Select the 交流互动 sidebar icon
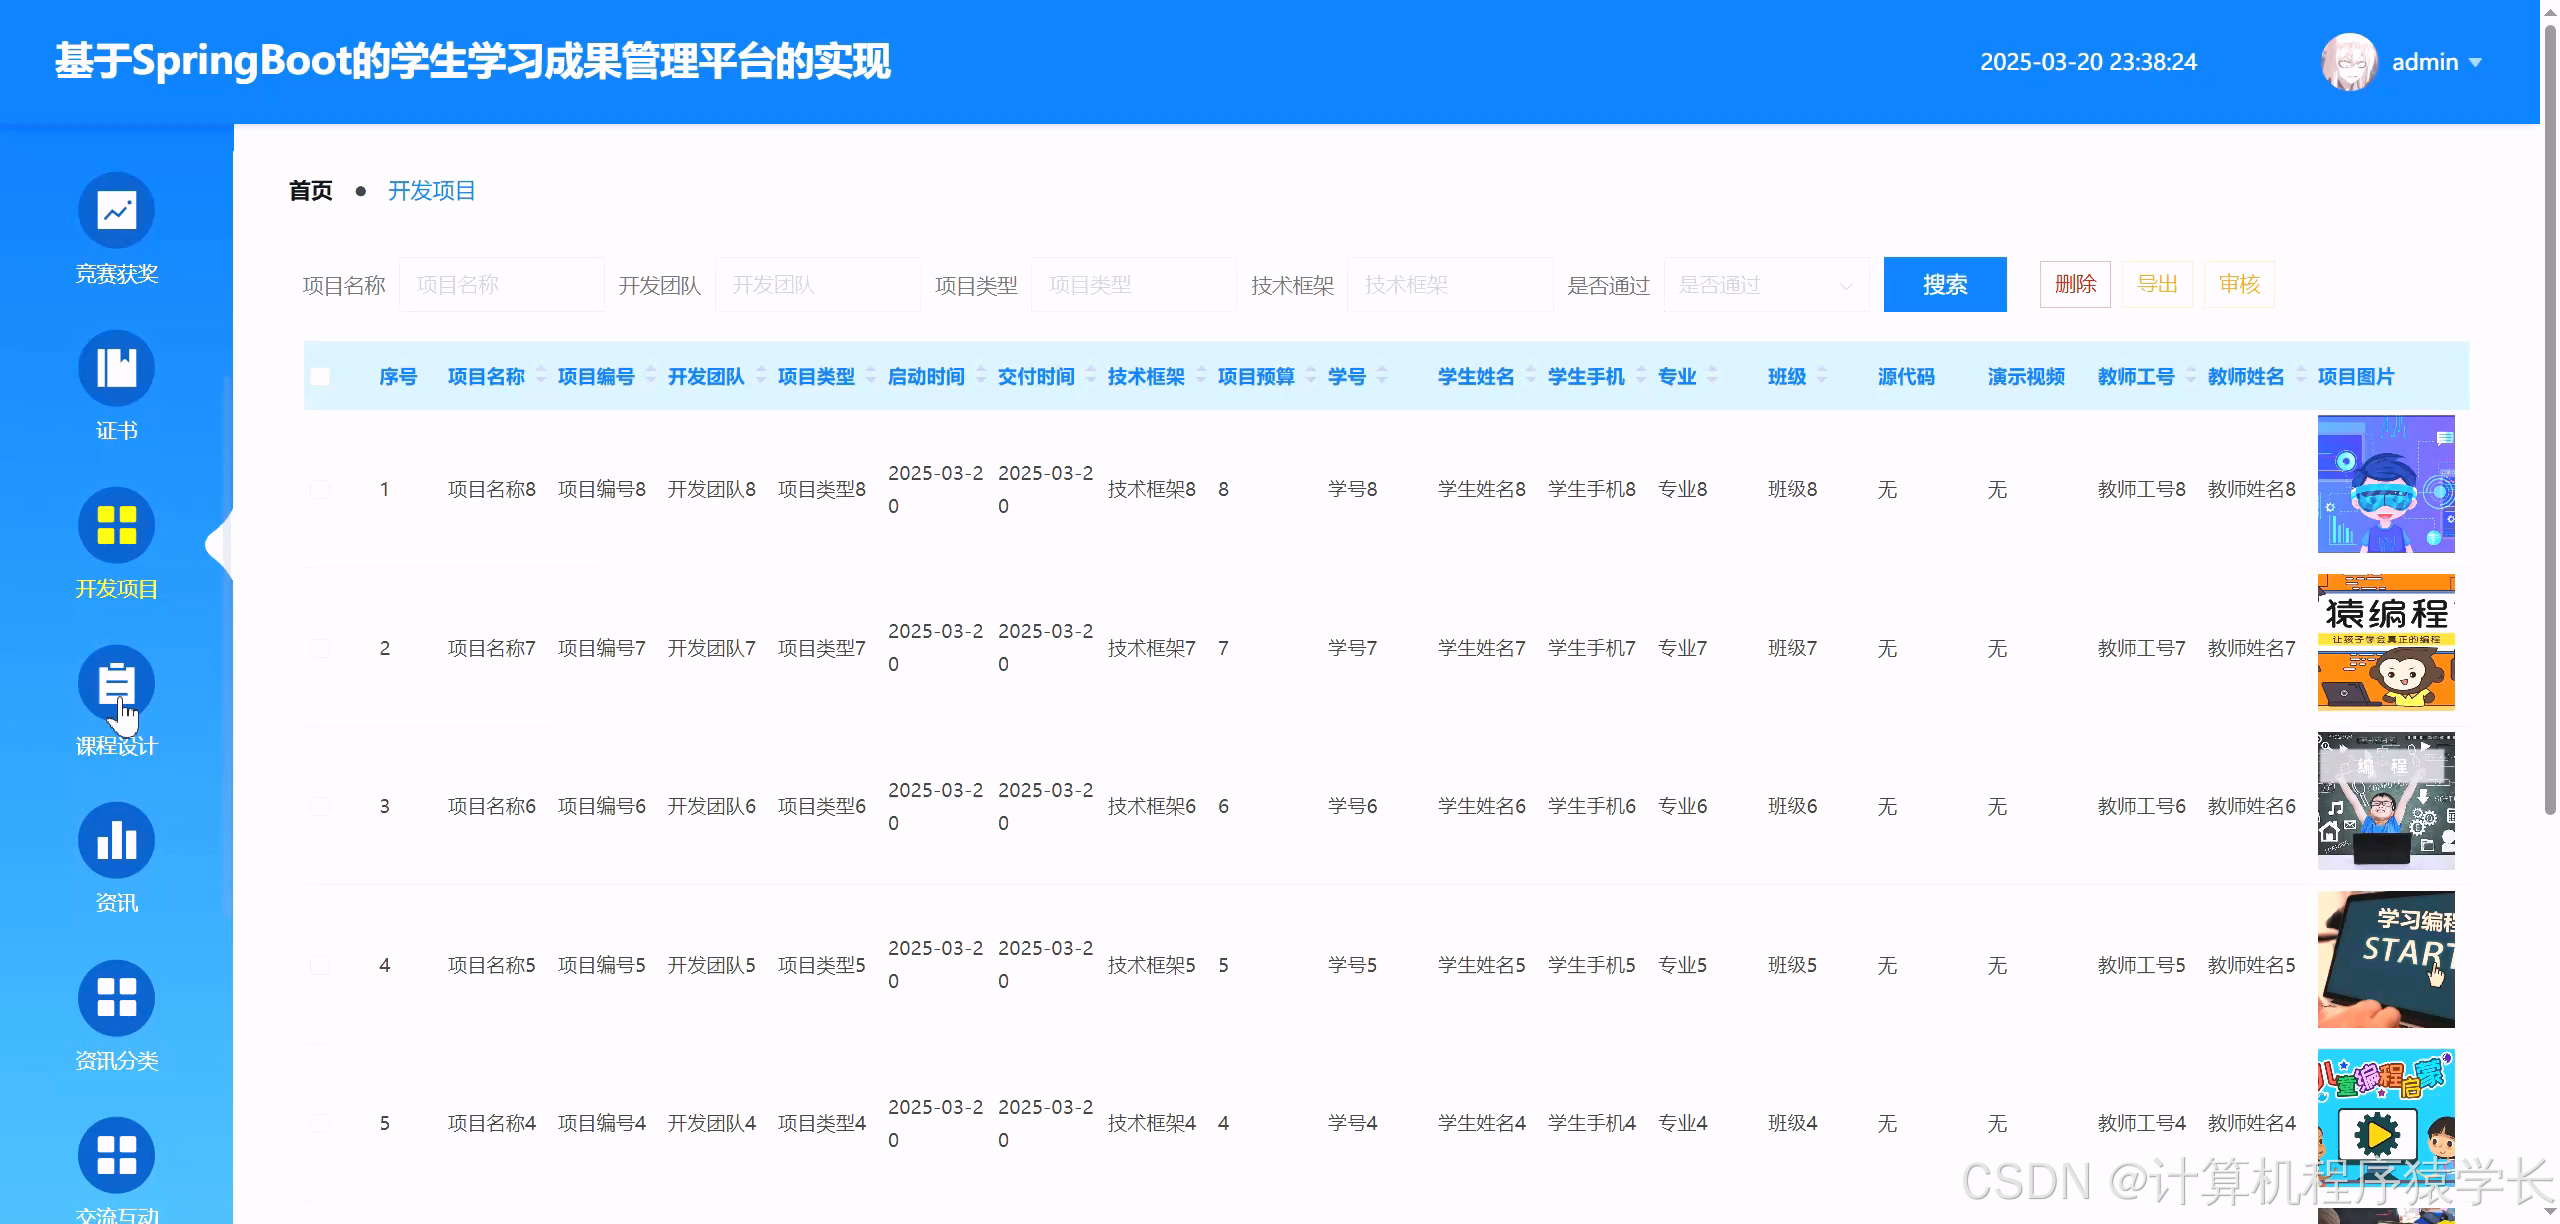This screenshot has width=2560, height=1224. point(116,1155)
